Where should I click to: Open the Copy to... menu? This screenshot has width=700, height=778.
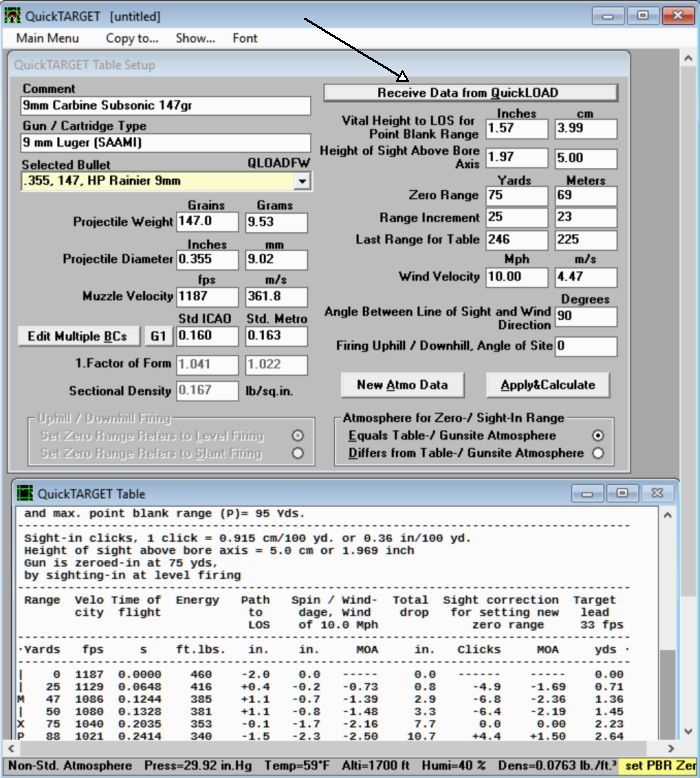tap(132, 38)
